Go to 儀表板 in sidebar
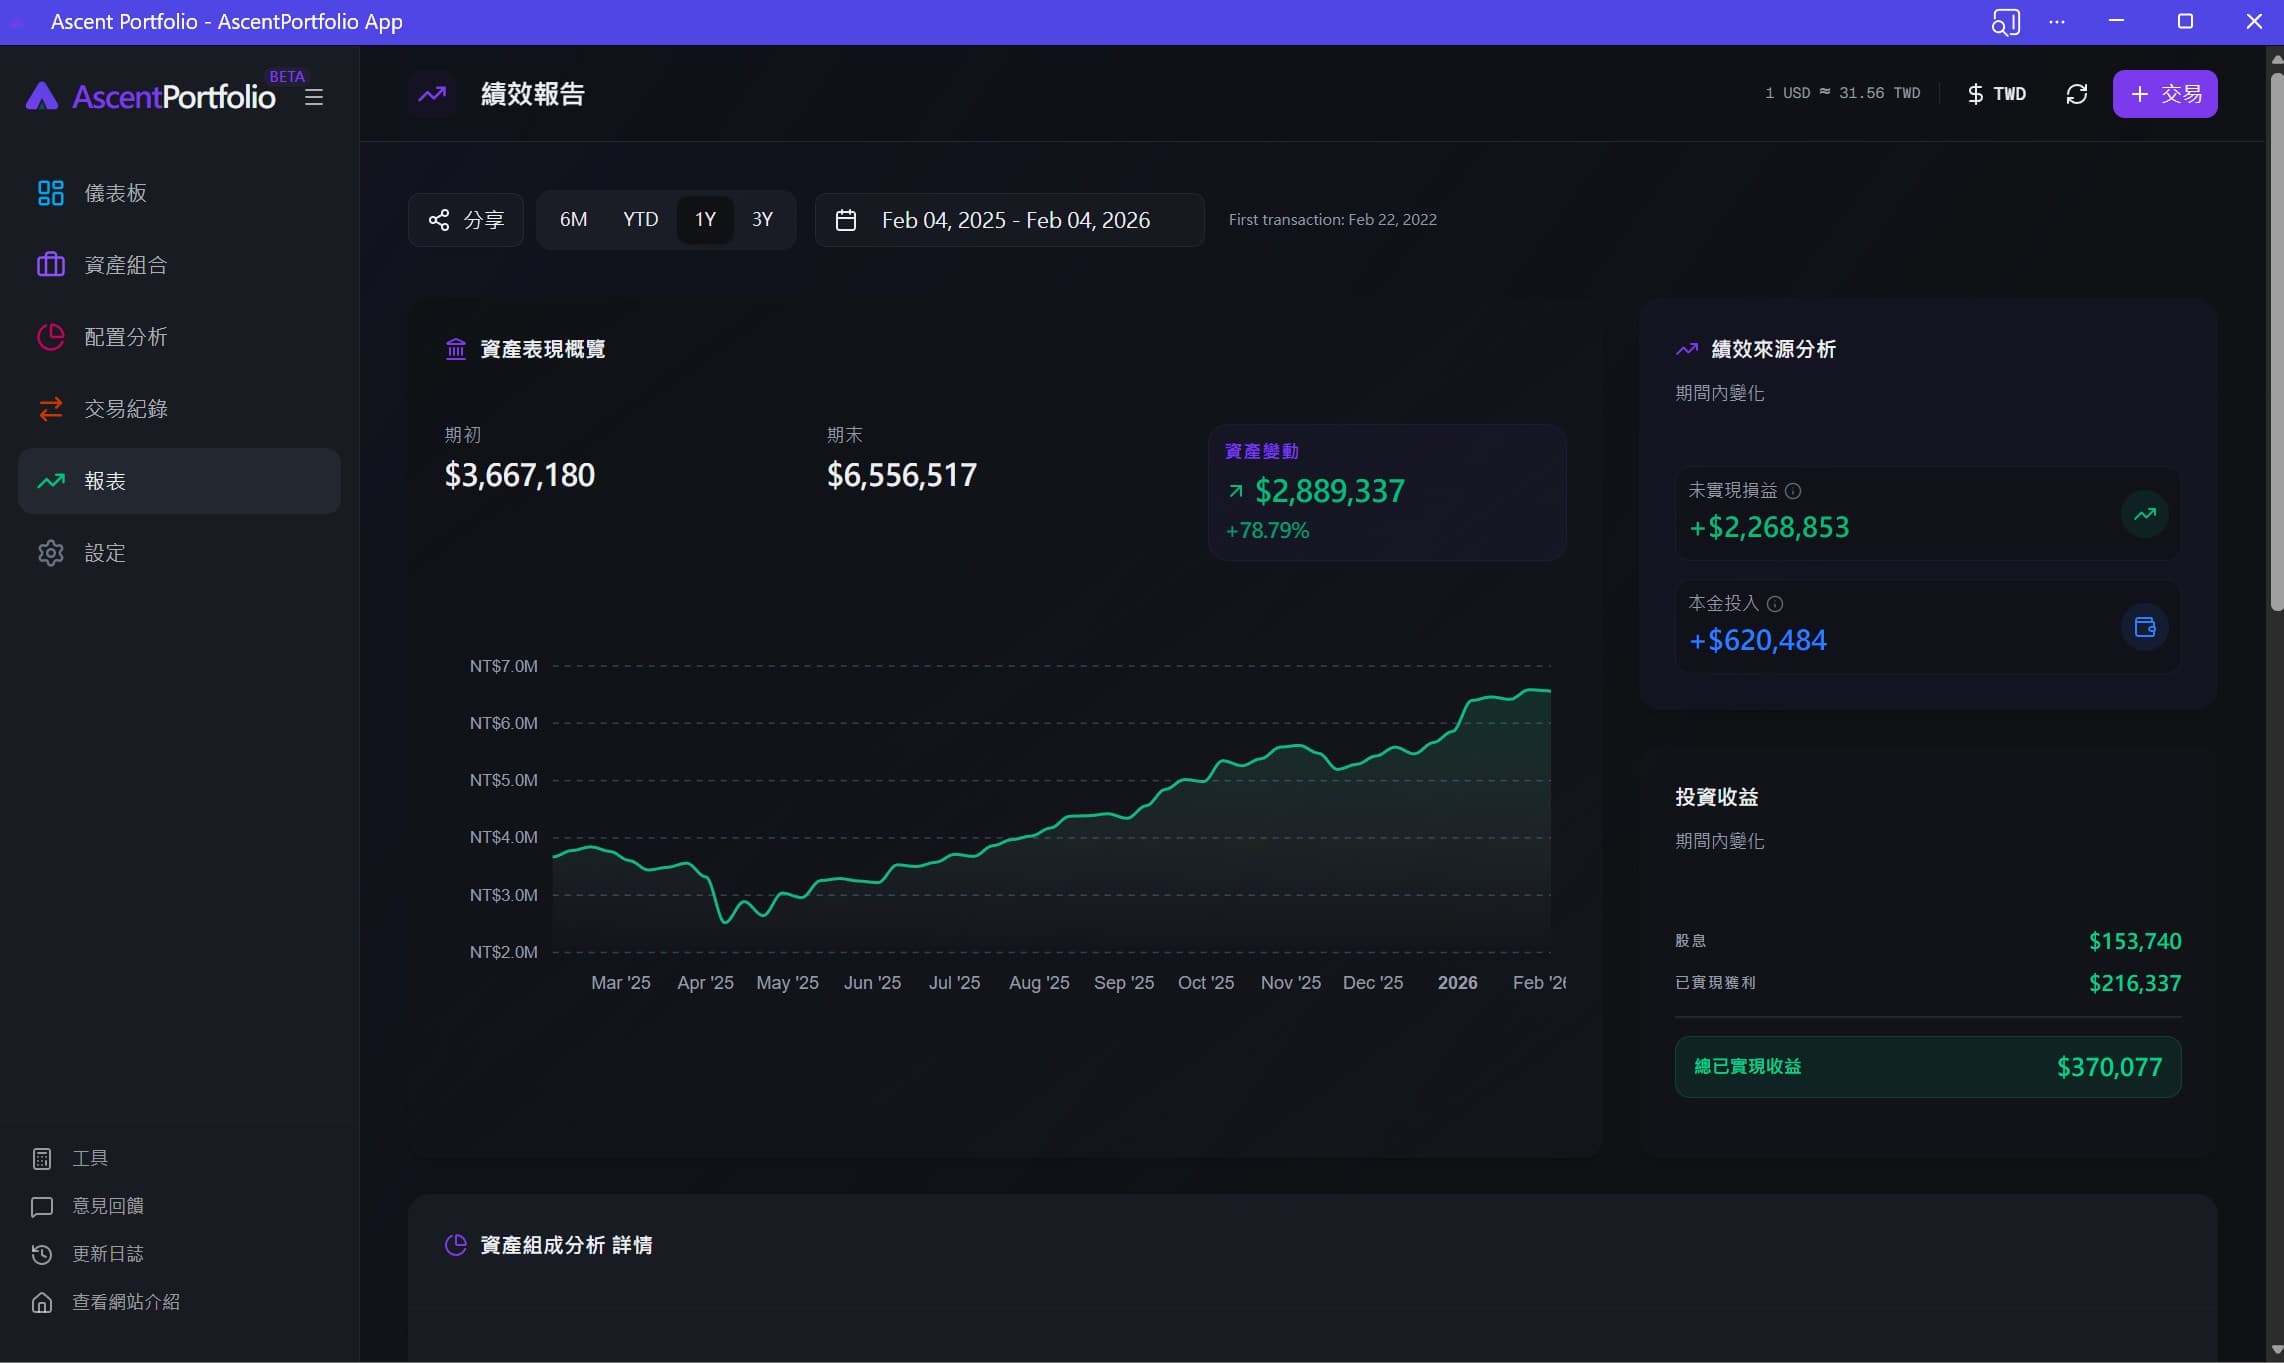Image resolution: width=2284 pixels, height=1363 pixels. click(x=179, y=193)
